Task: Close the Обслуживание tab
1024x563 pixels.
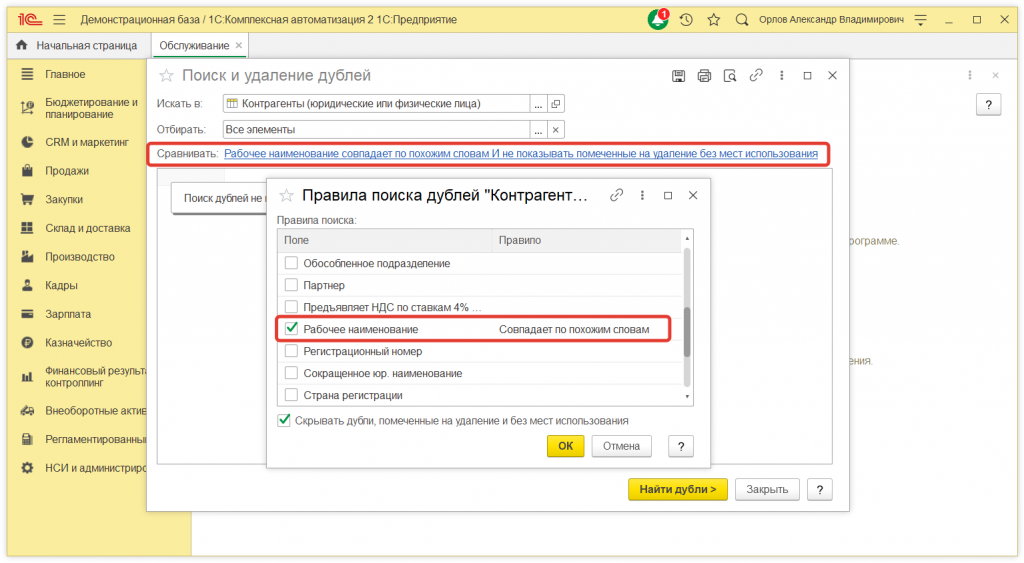Action: pos(239,46)
